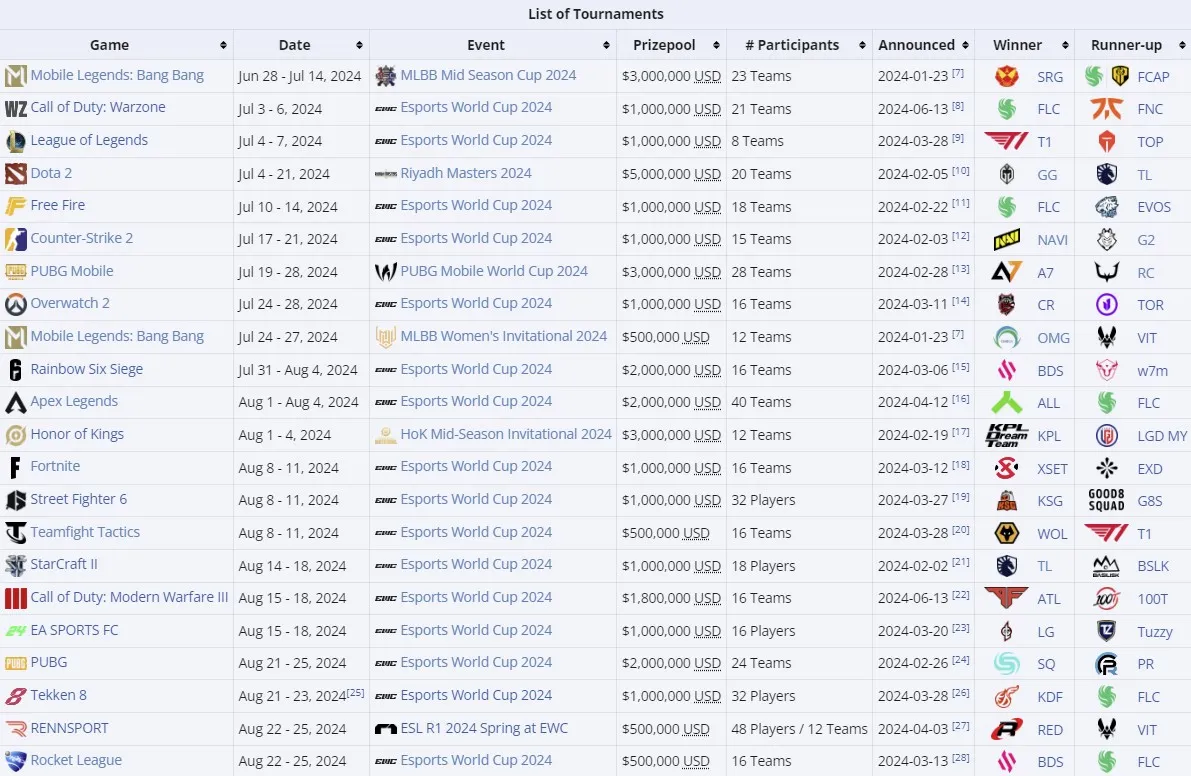
Task: Click the Overwatch 2 game icon
Action: click(15, 304)
